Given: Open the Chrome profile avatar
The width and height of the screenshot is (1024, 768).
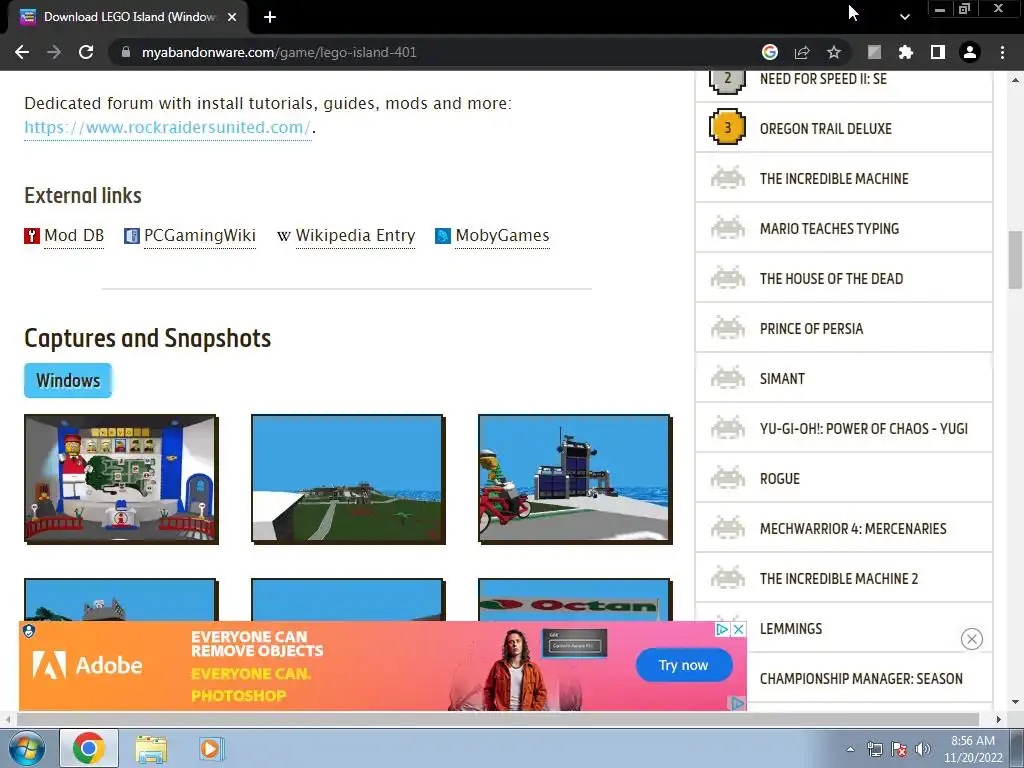Looking at the screenshot, I should tap(970, 52).
